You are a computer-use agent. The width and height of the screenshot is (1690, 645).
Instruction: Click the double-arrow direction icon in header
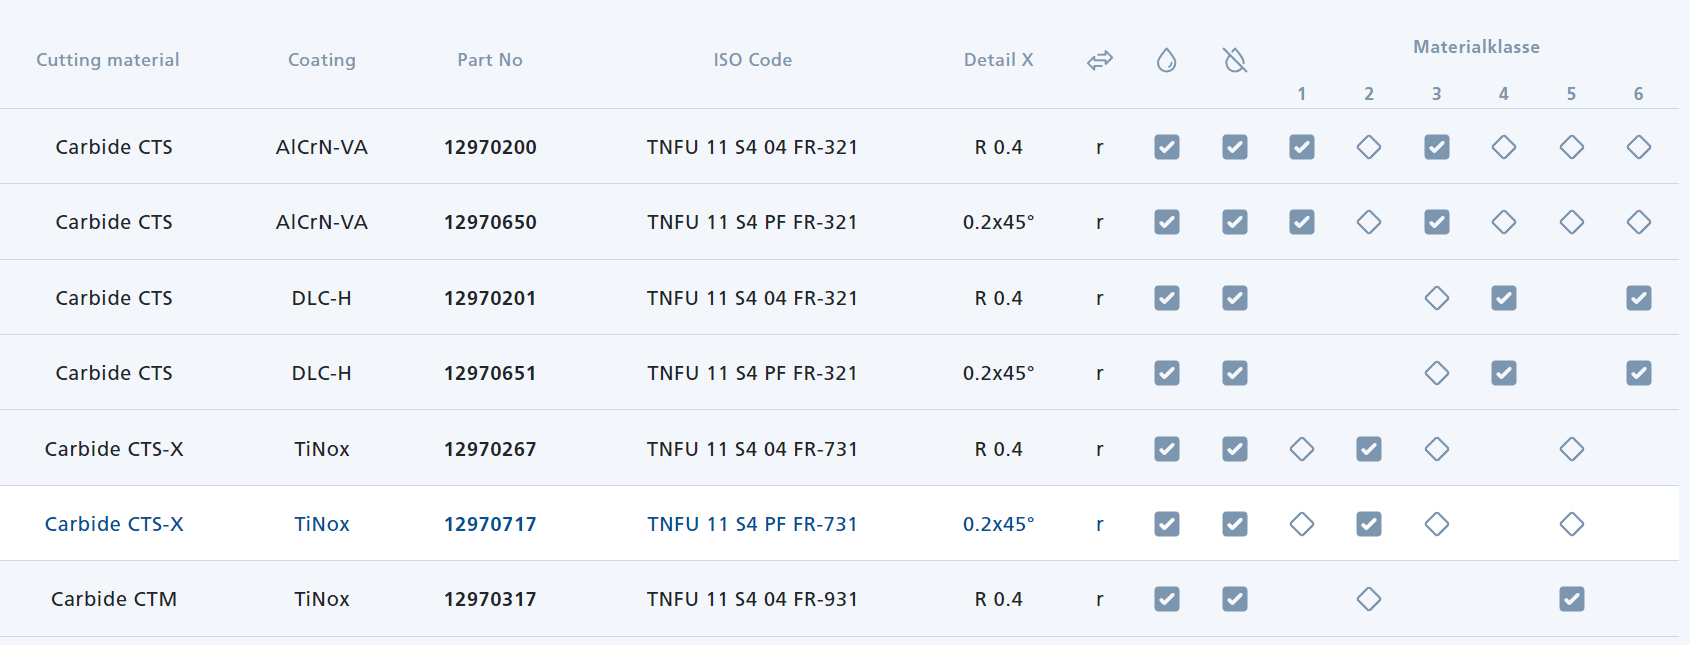[x=1100, y=61]
